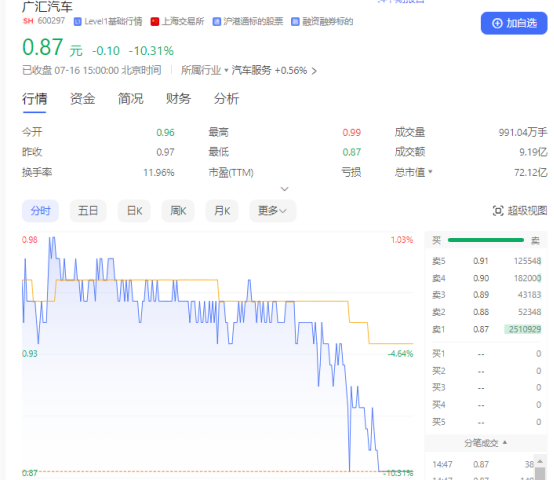
Task: Click the 卖2 row price 0.88
Action: [x=481, y=312]
